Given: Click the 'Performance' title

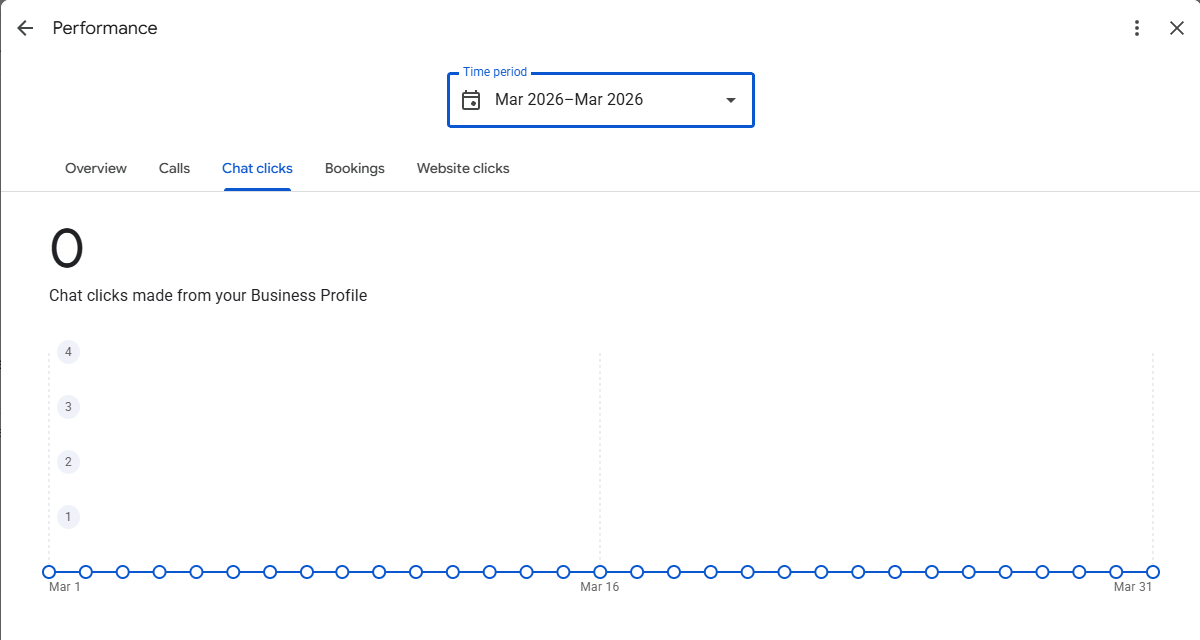Looking at the screenshot, I should coord(105,28).
